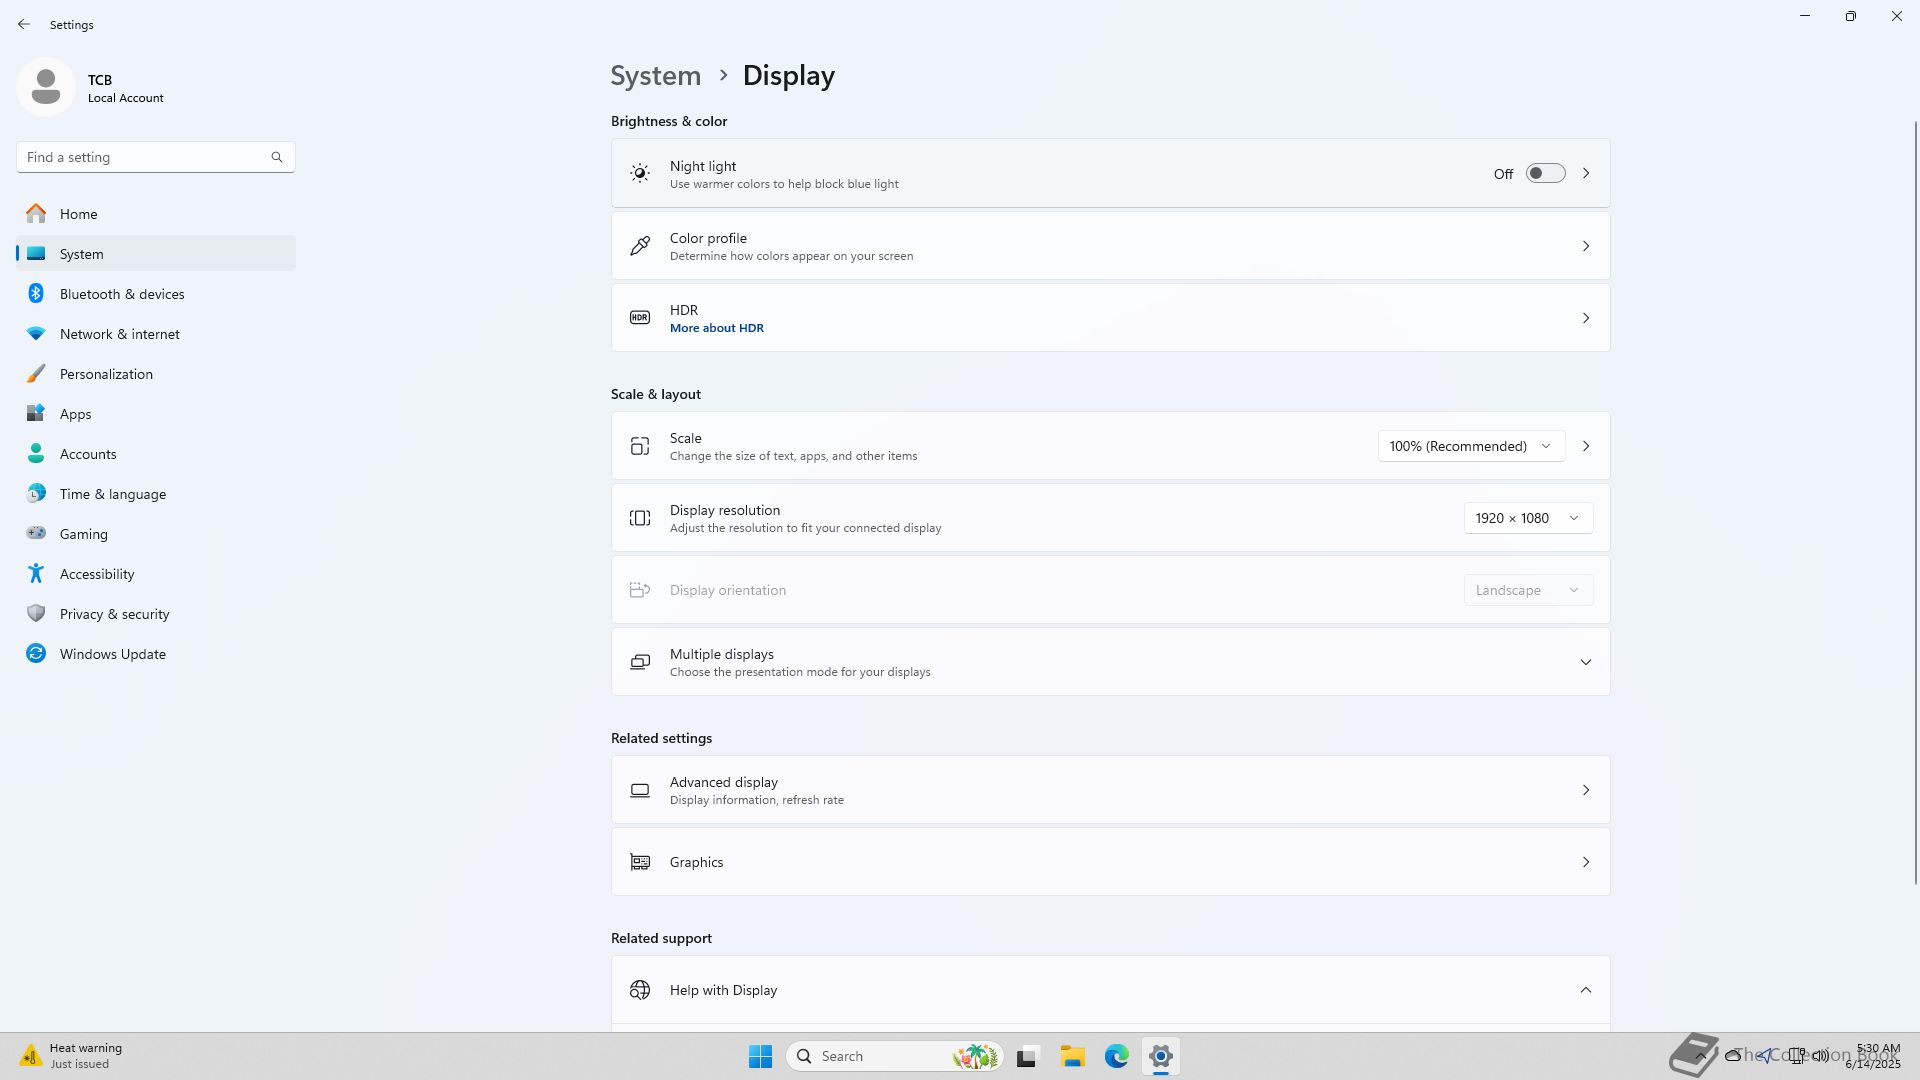Image resolution: width=1920 pixels, height=1080 pixels.
Task: Click the More about HDR link
Action: coord(716,328)
